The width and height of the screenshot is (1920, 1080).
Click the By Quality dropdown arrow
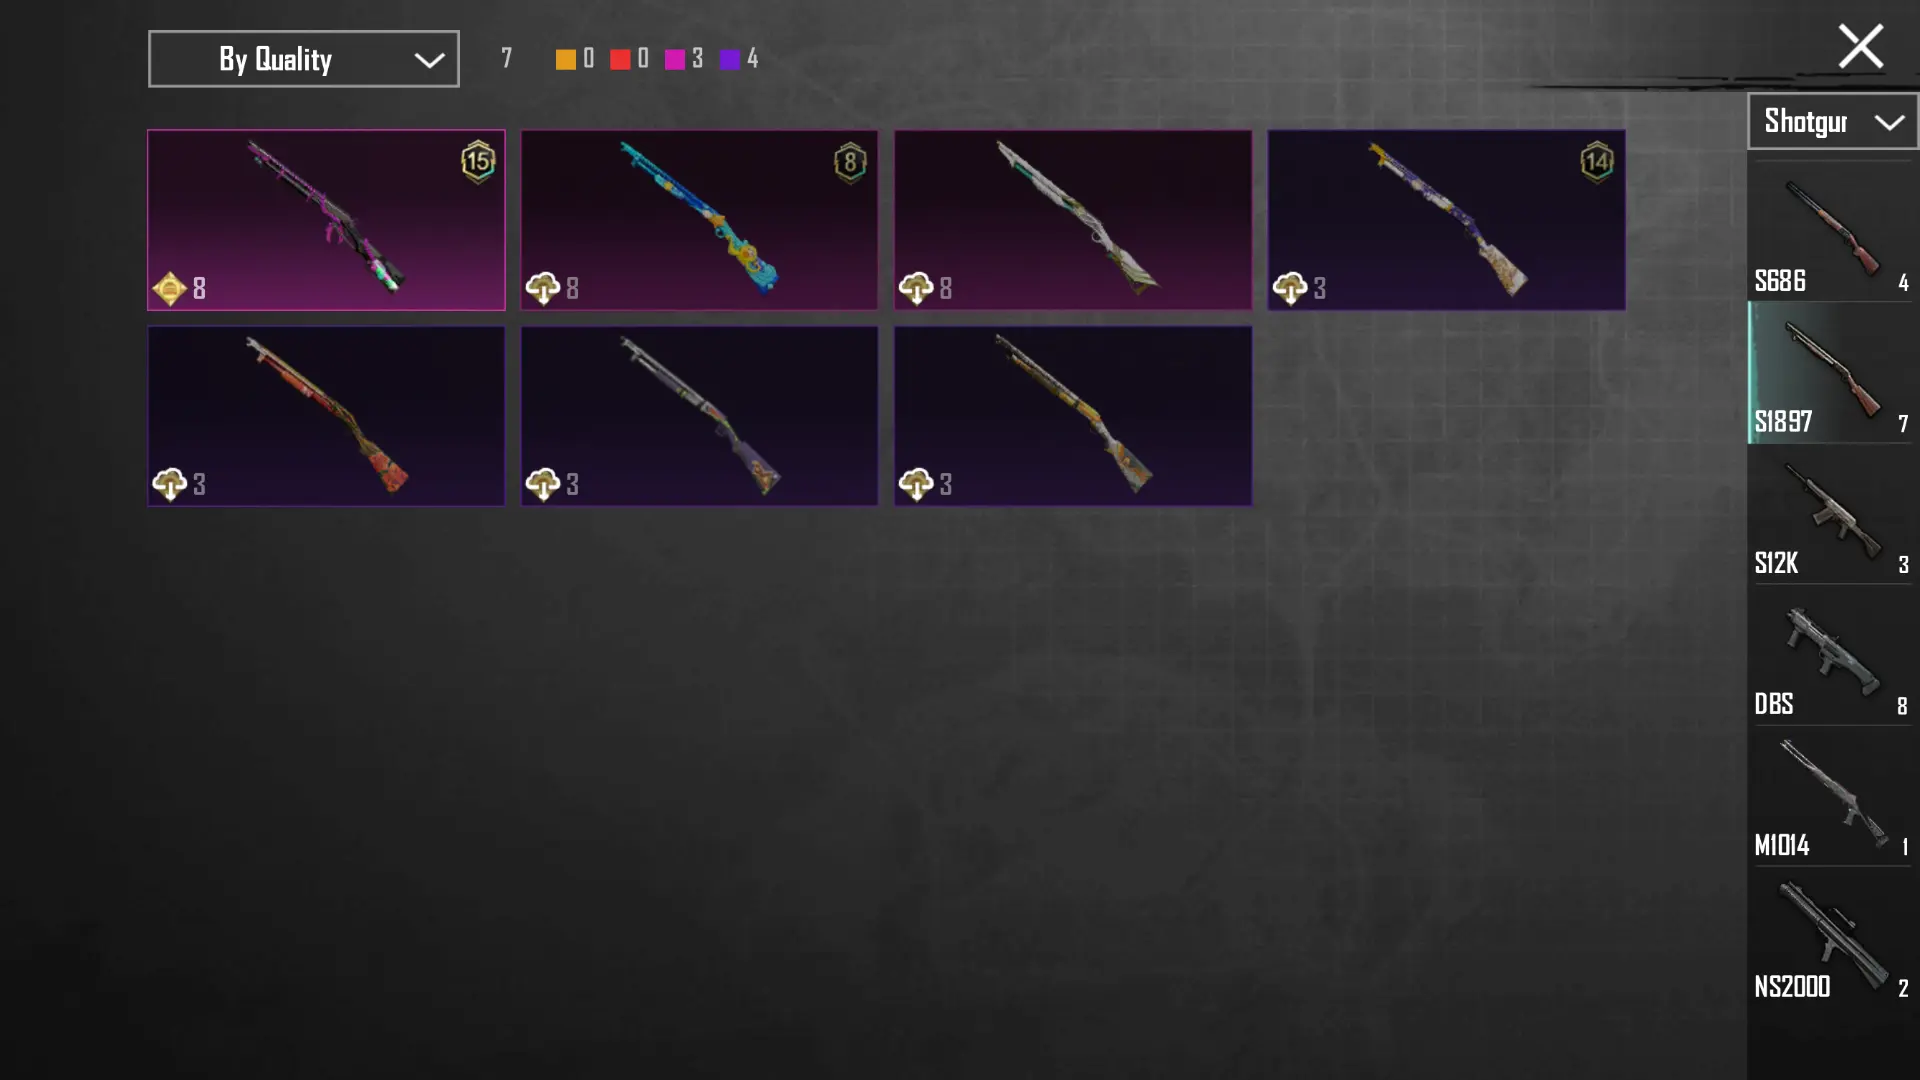[429, 61]
